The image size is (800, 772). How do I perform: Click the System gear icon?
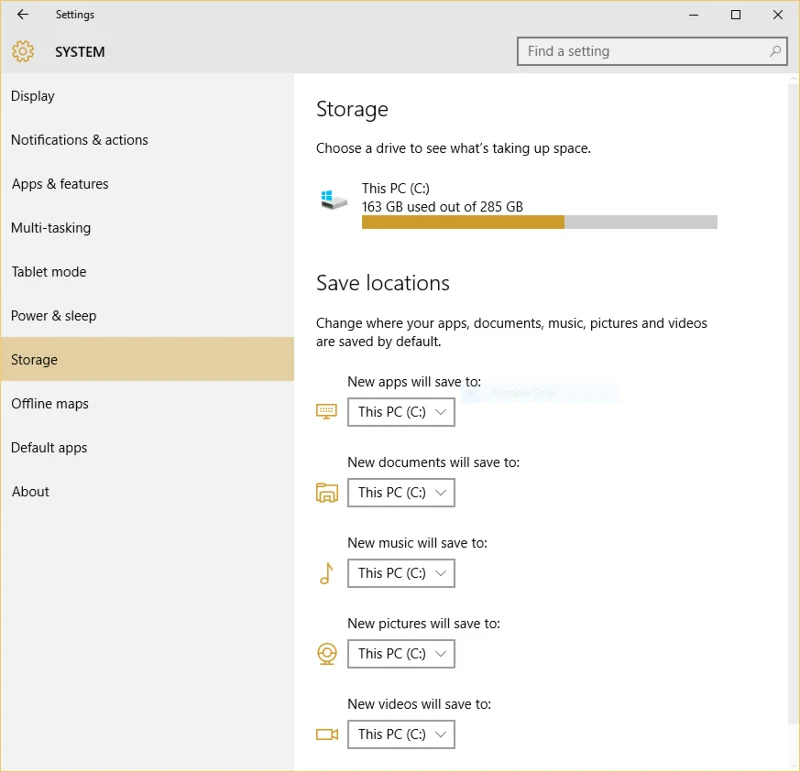(x=23, y=52)
